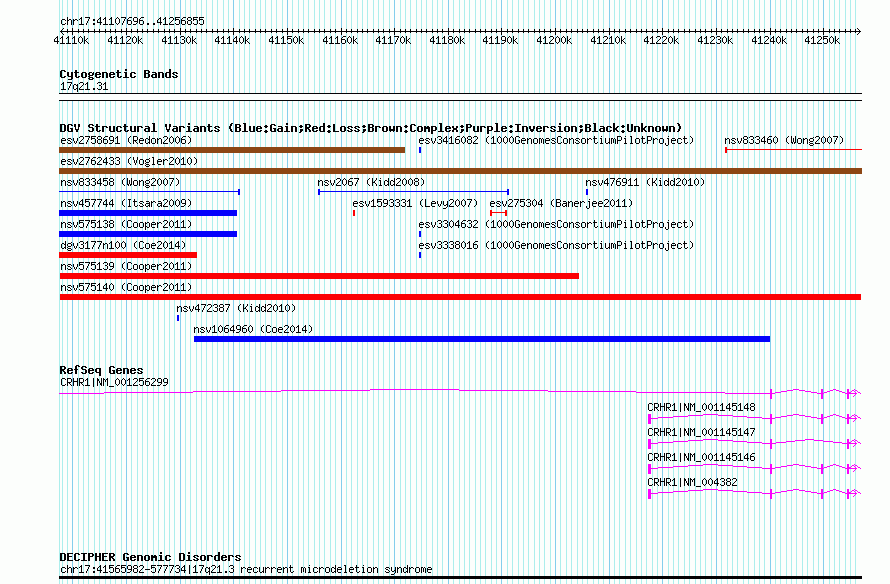Click the nsv476911 (Kidd2010) variant label
890x584 pixels.
(645, 182)
